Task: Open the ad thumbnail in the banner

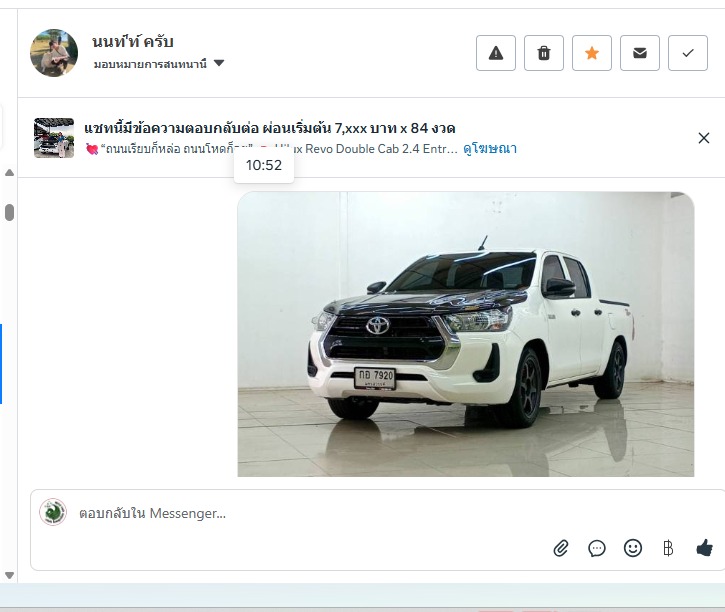Action: tap(54, 138)
